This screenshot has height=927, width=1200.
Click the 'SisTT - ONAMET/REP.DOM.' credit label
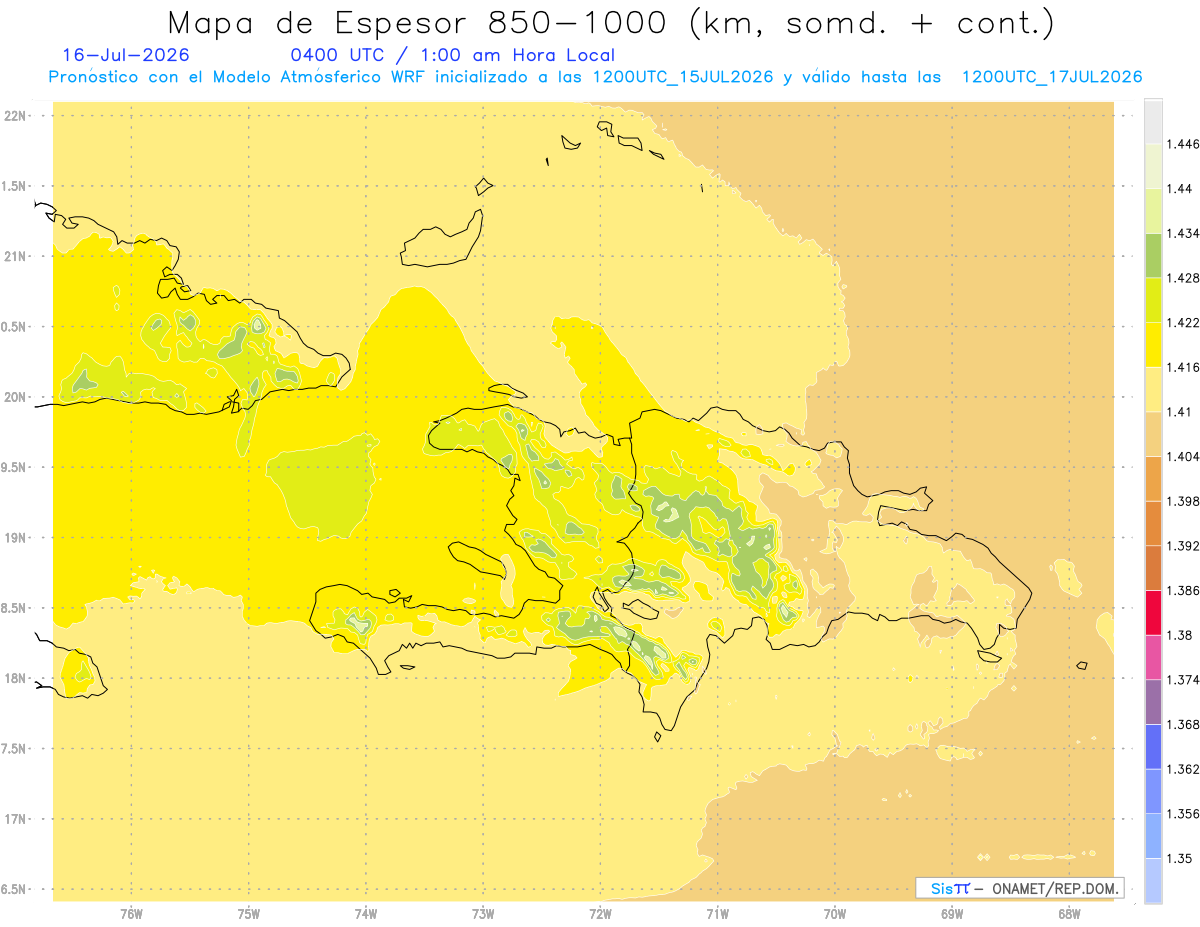pos(1020,888)
